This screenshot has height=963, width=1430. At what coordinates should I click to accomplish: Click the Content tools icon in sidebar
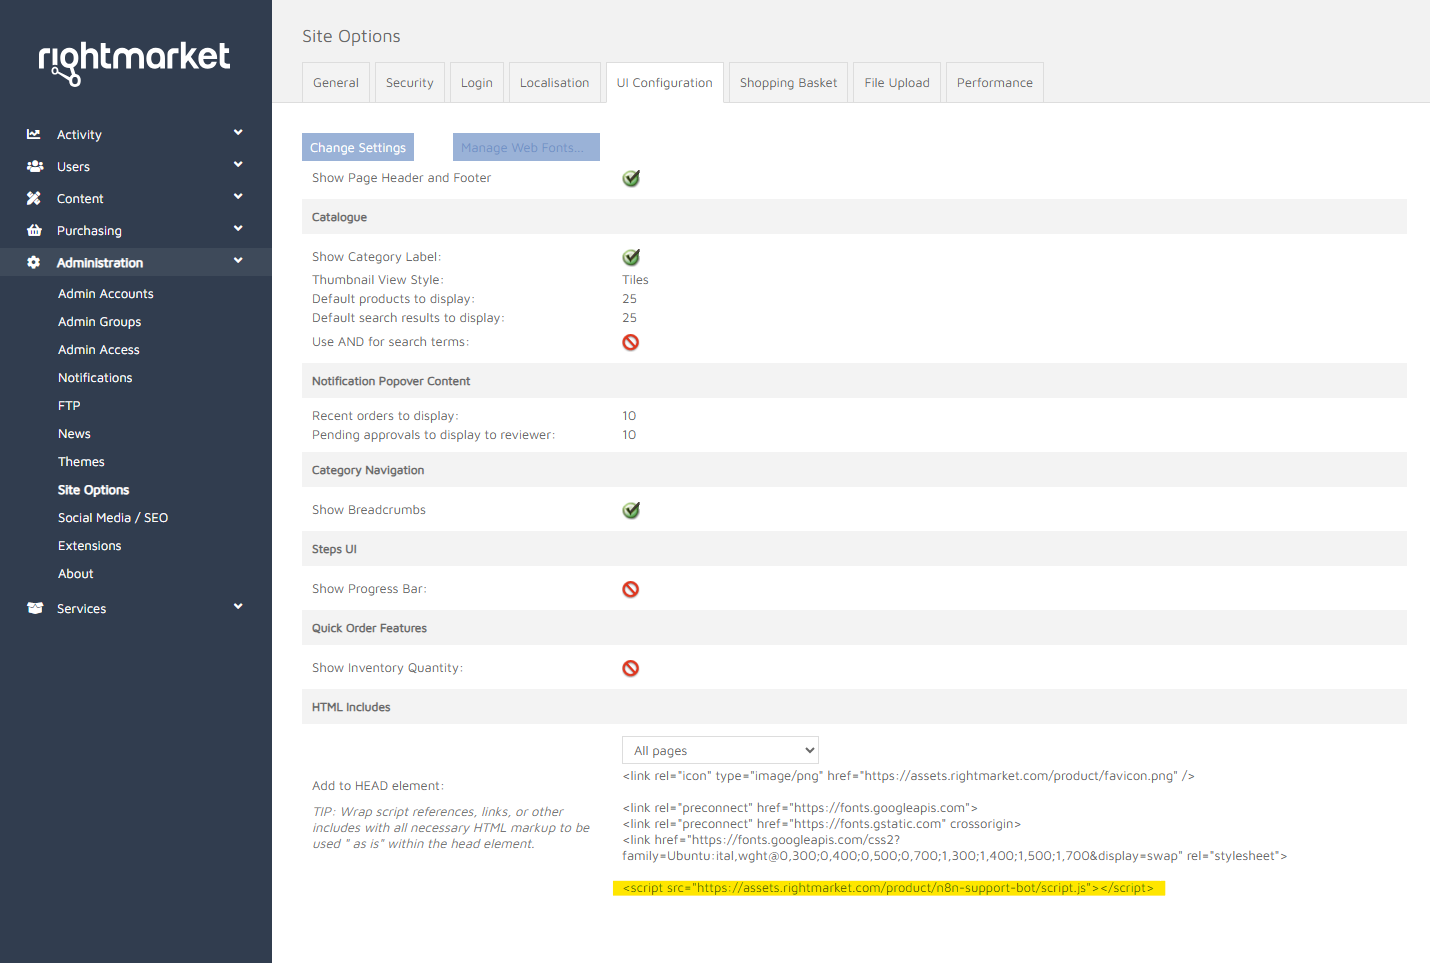click(34, 198)
